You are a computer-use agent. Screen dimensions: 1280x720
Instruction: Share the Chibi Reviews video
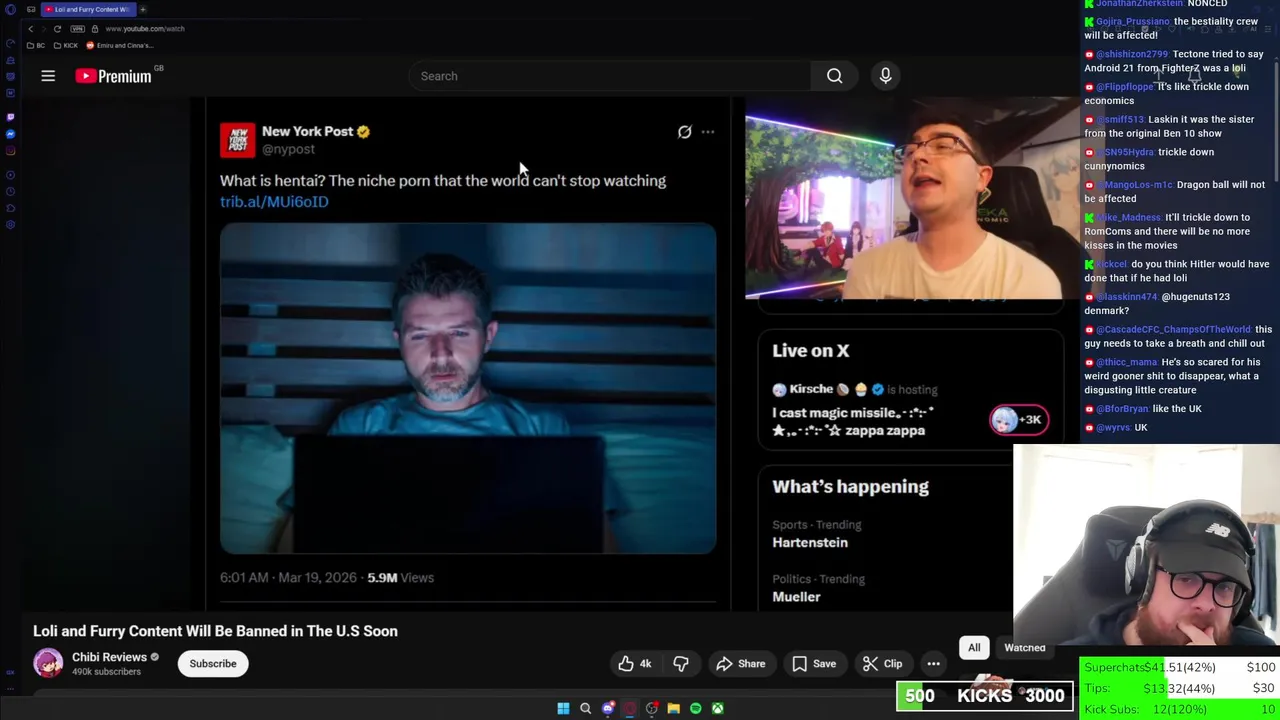click(x=741, y=664)
